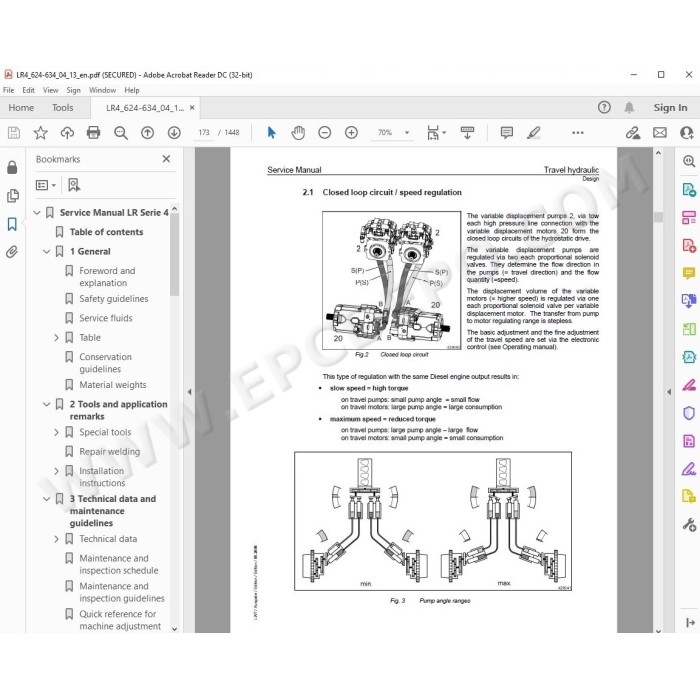
Task: Activate the Hand pan tool
Action: coord(298,133)
